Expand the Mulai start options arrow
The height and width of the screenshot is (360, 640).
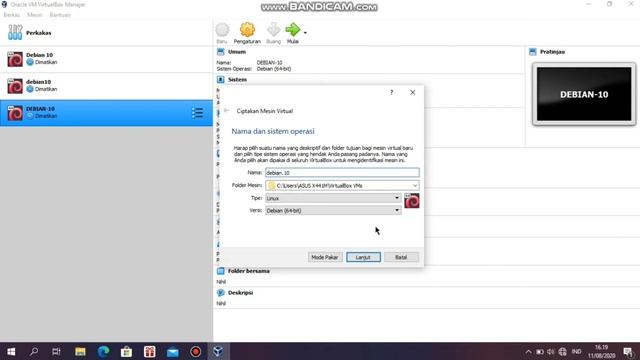tap(305, 33)
